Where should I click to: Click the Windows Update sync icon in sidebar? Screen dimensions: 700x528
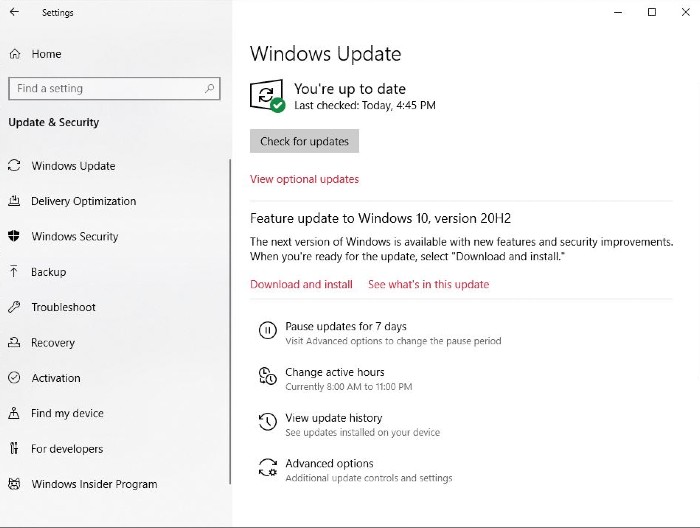point(14,166)
